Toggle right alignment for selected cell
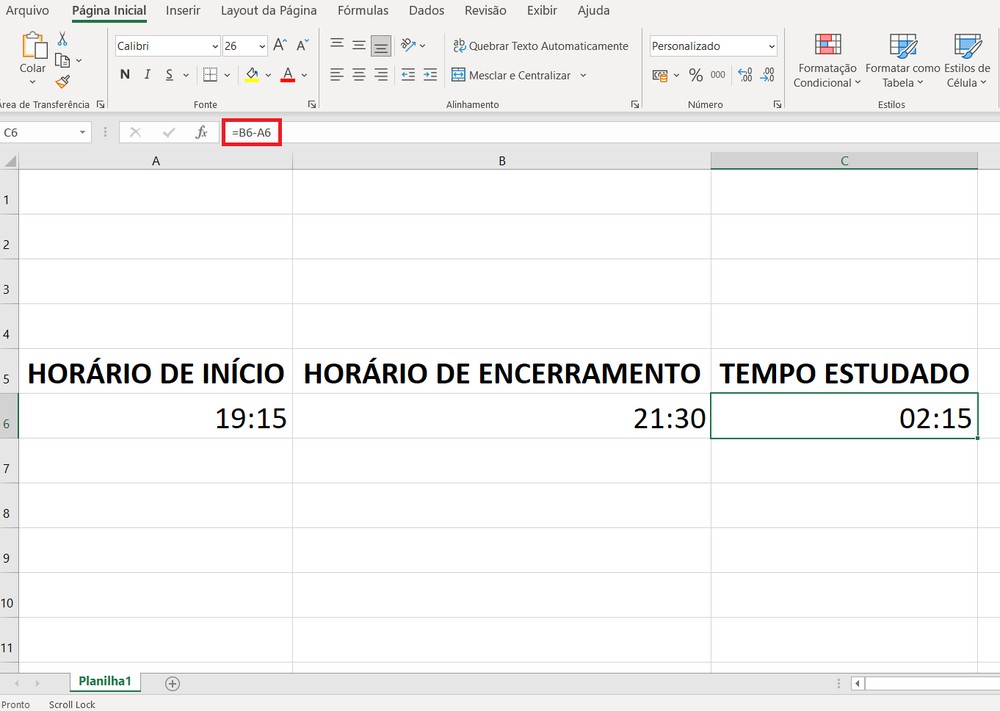Image resolution: width=1000 pixels, height=711 pixels. click(381, 75)
